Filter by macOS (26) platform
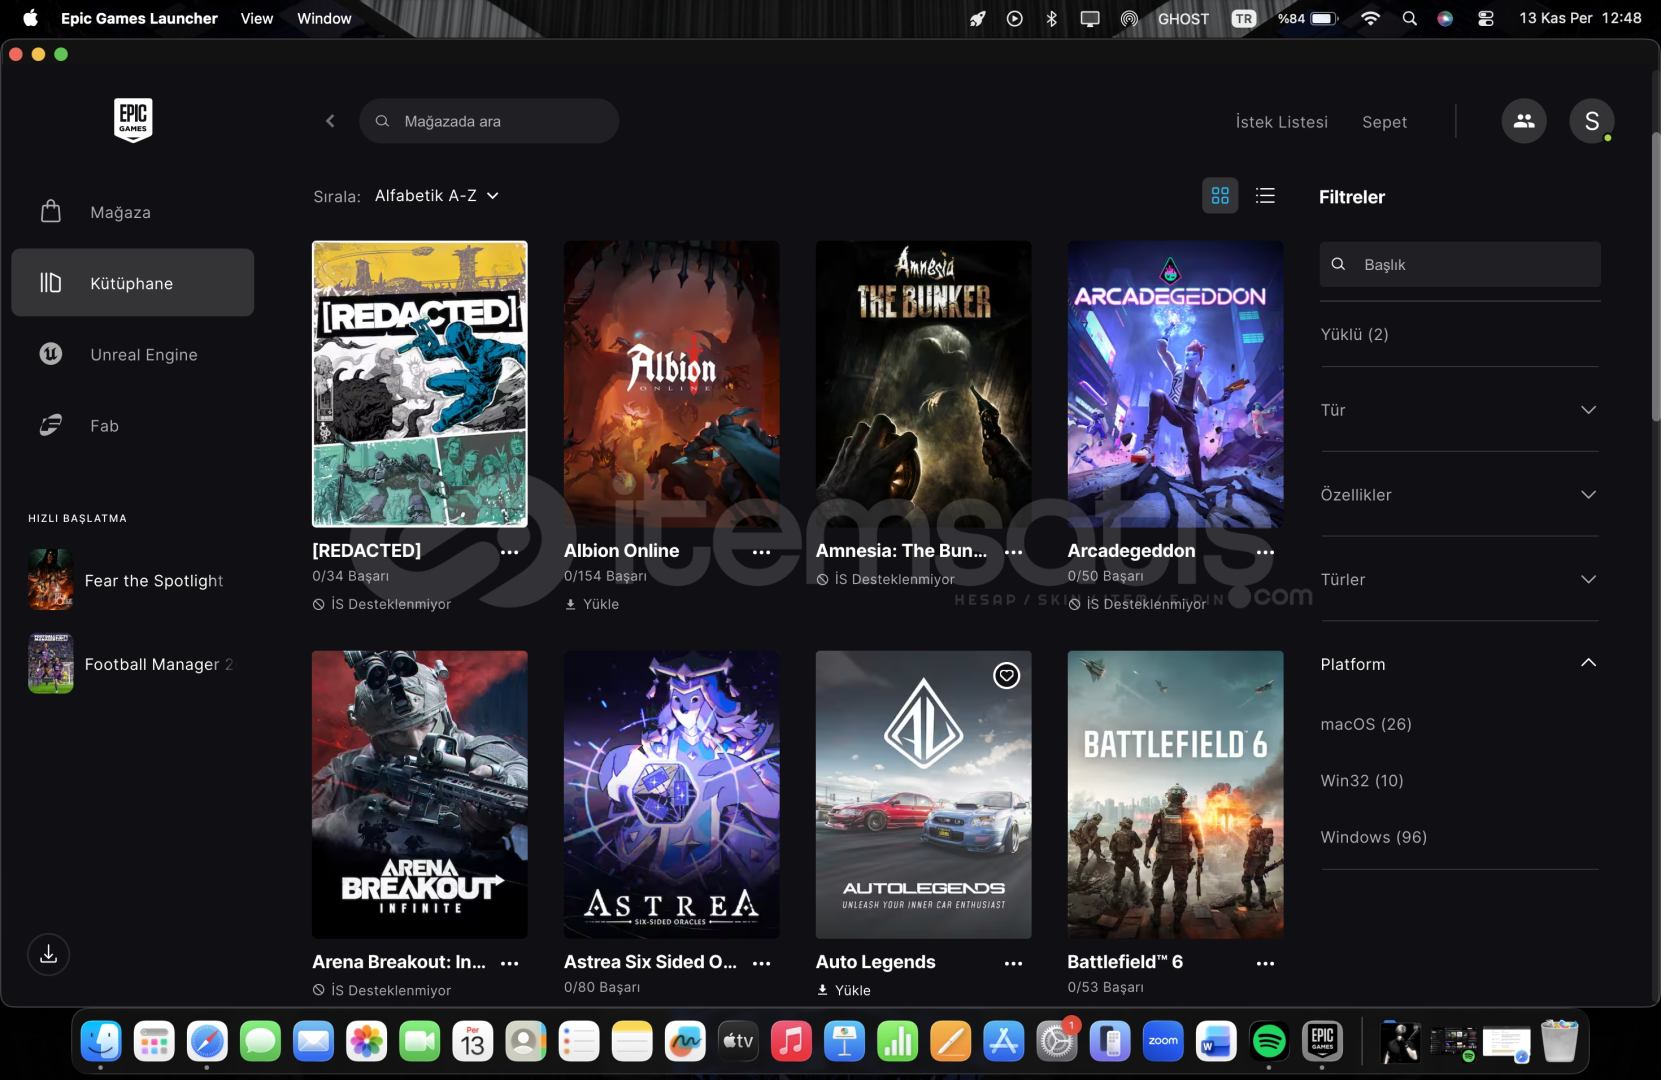This screenshot has height=1080, width=1661. pos(1365,724)
